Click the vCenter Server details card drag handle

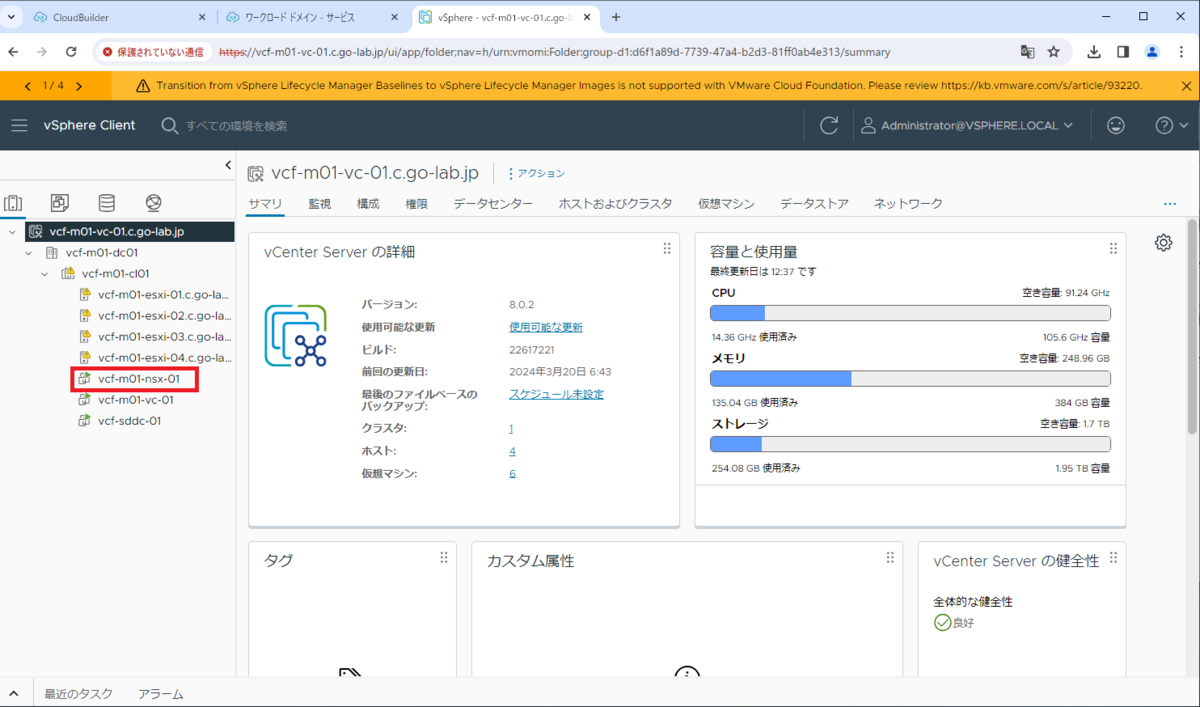pos(667,249)
